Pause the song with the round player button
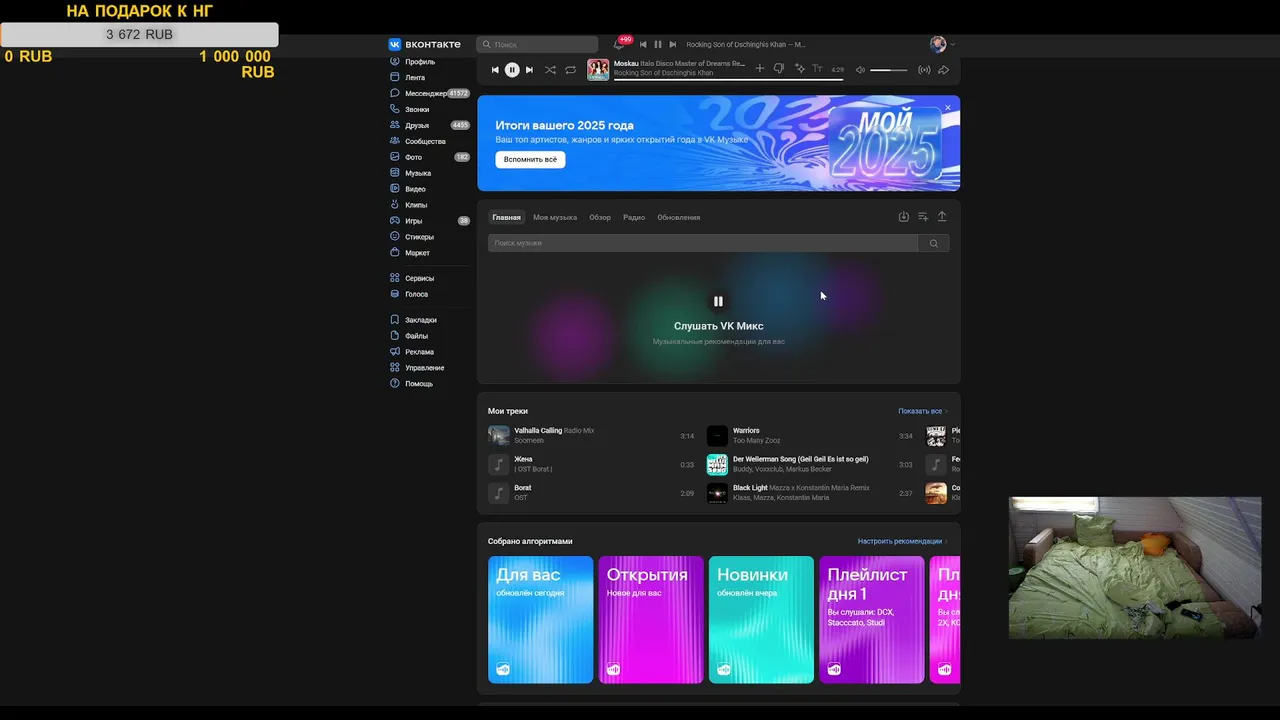 click(x=512, y=70)
